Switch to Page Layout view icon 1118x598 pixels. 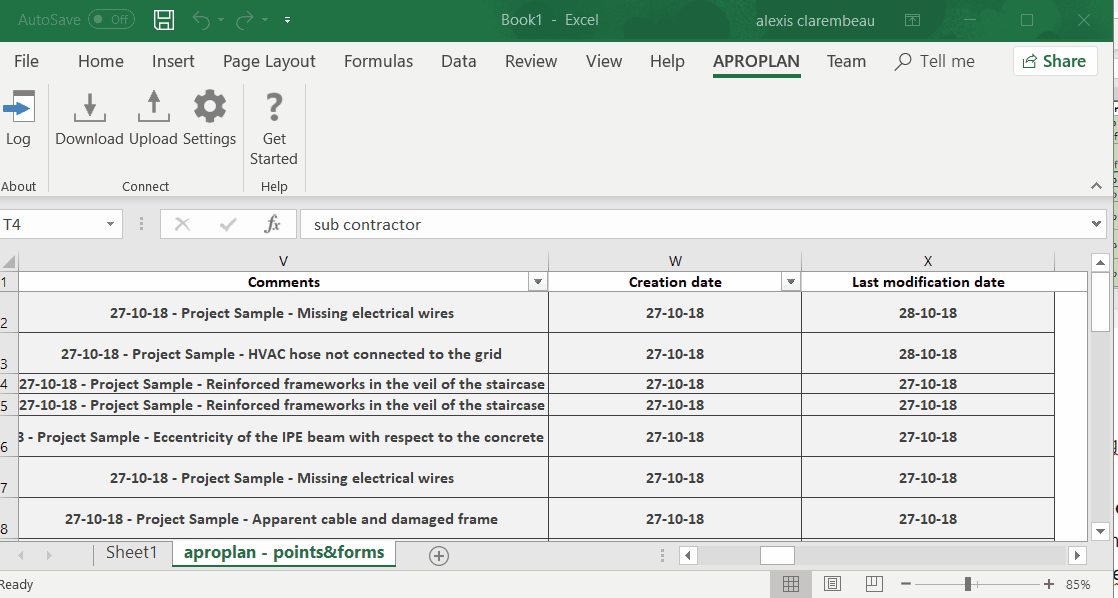(832, 584)
